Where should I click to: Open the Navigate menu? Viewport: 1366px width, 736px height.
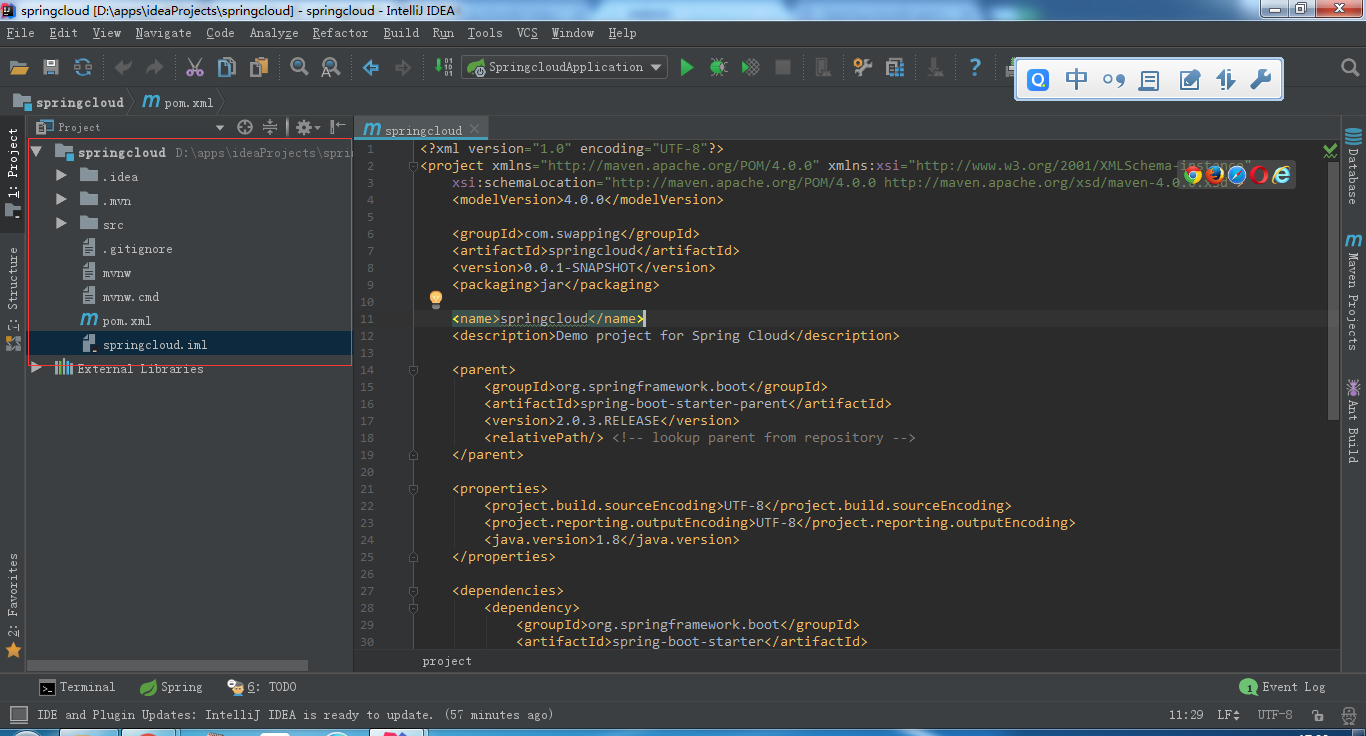point(163,33)
